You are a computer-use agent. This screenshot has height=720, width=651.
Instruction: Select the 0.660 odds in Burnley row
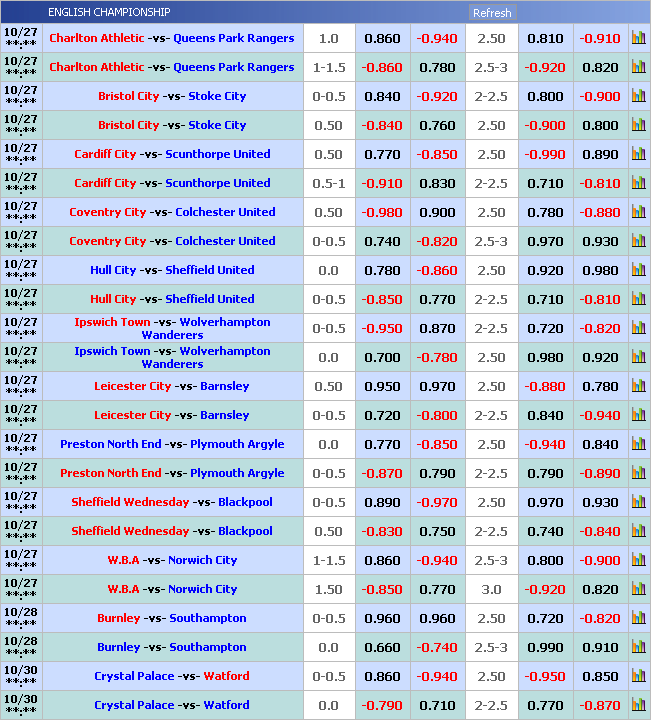coord(382,647)
